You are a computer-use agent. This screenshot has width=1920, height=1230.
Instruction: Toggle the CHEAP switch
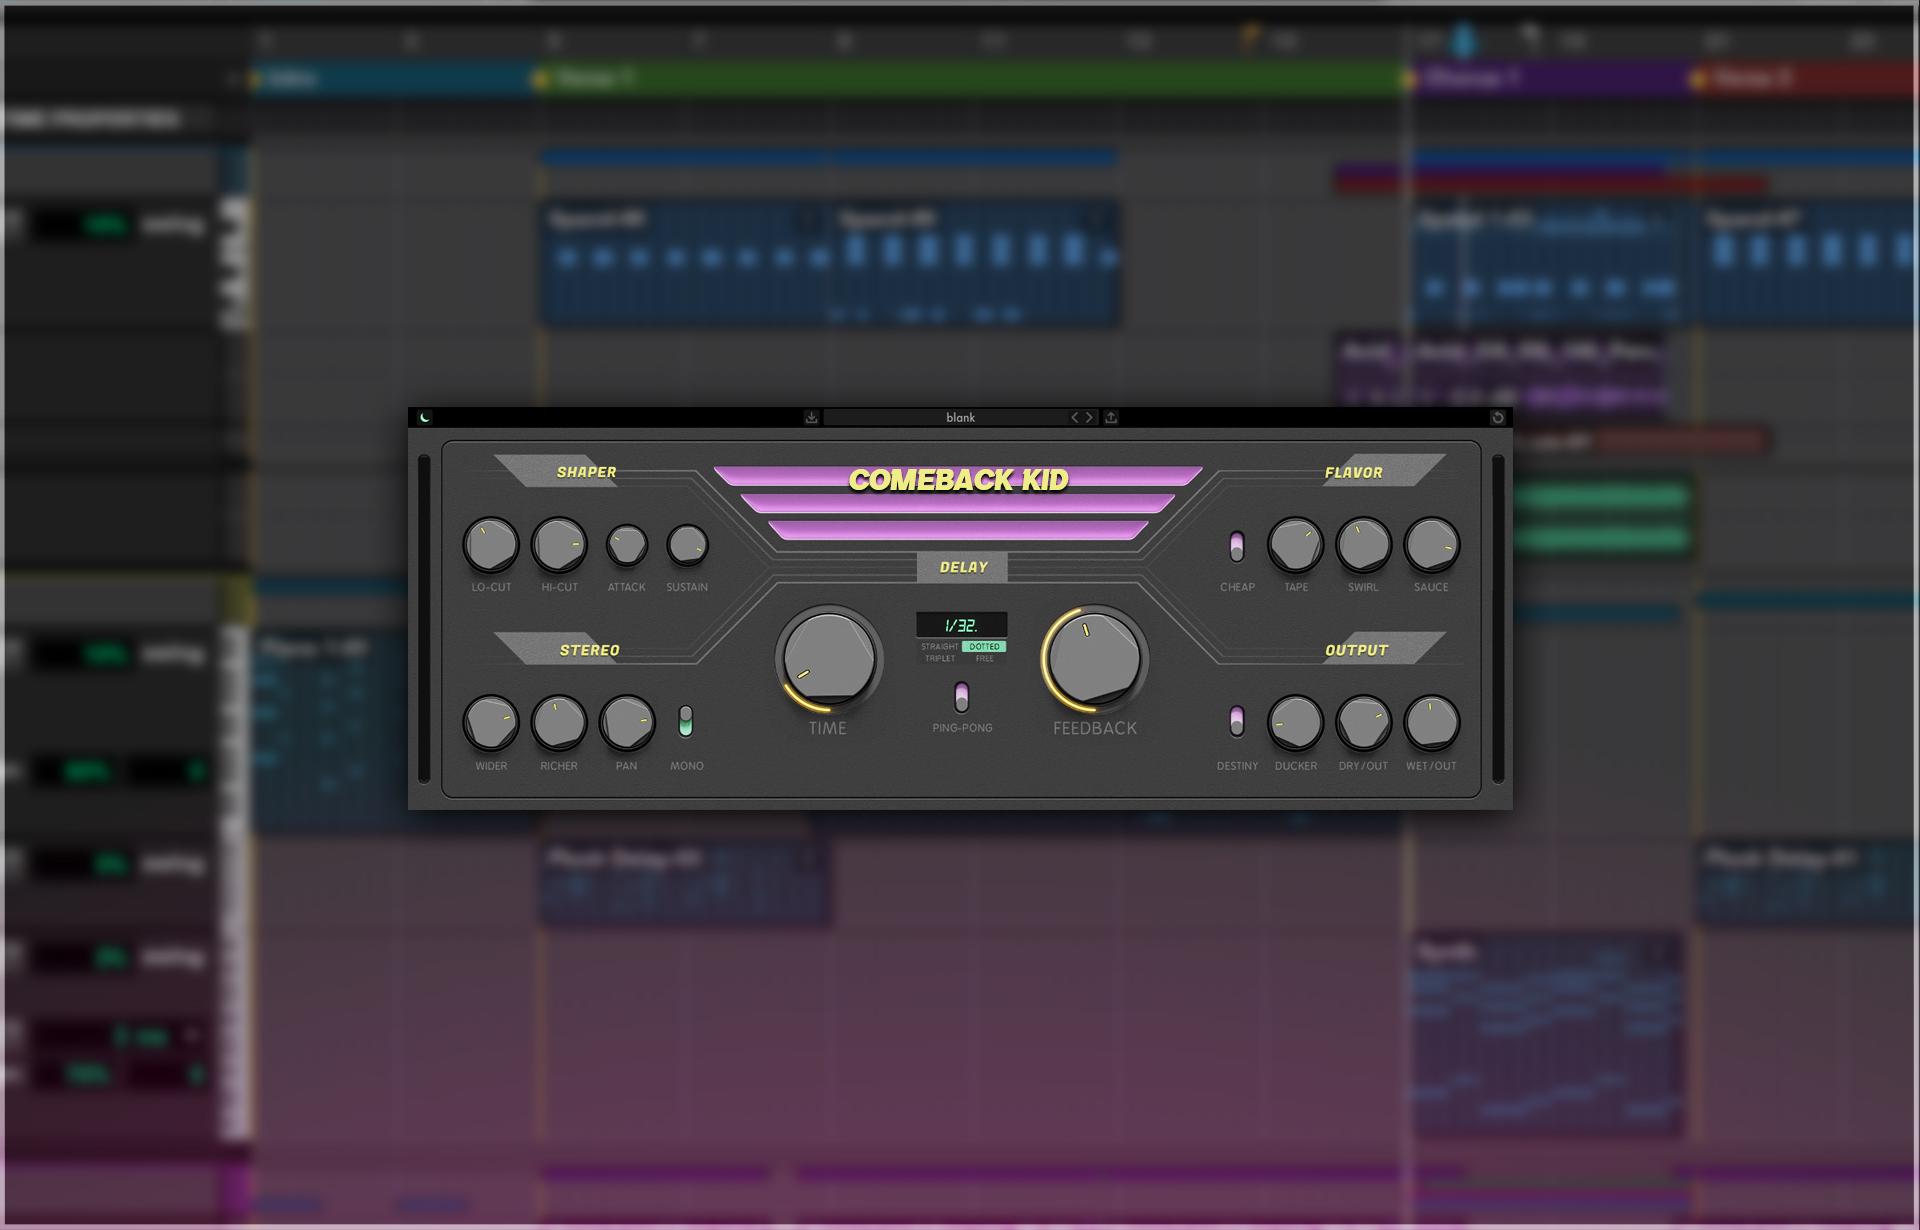[x=1237, y=547]
